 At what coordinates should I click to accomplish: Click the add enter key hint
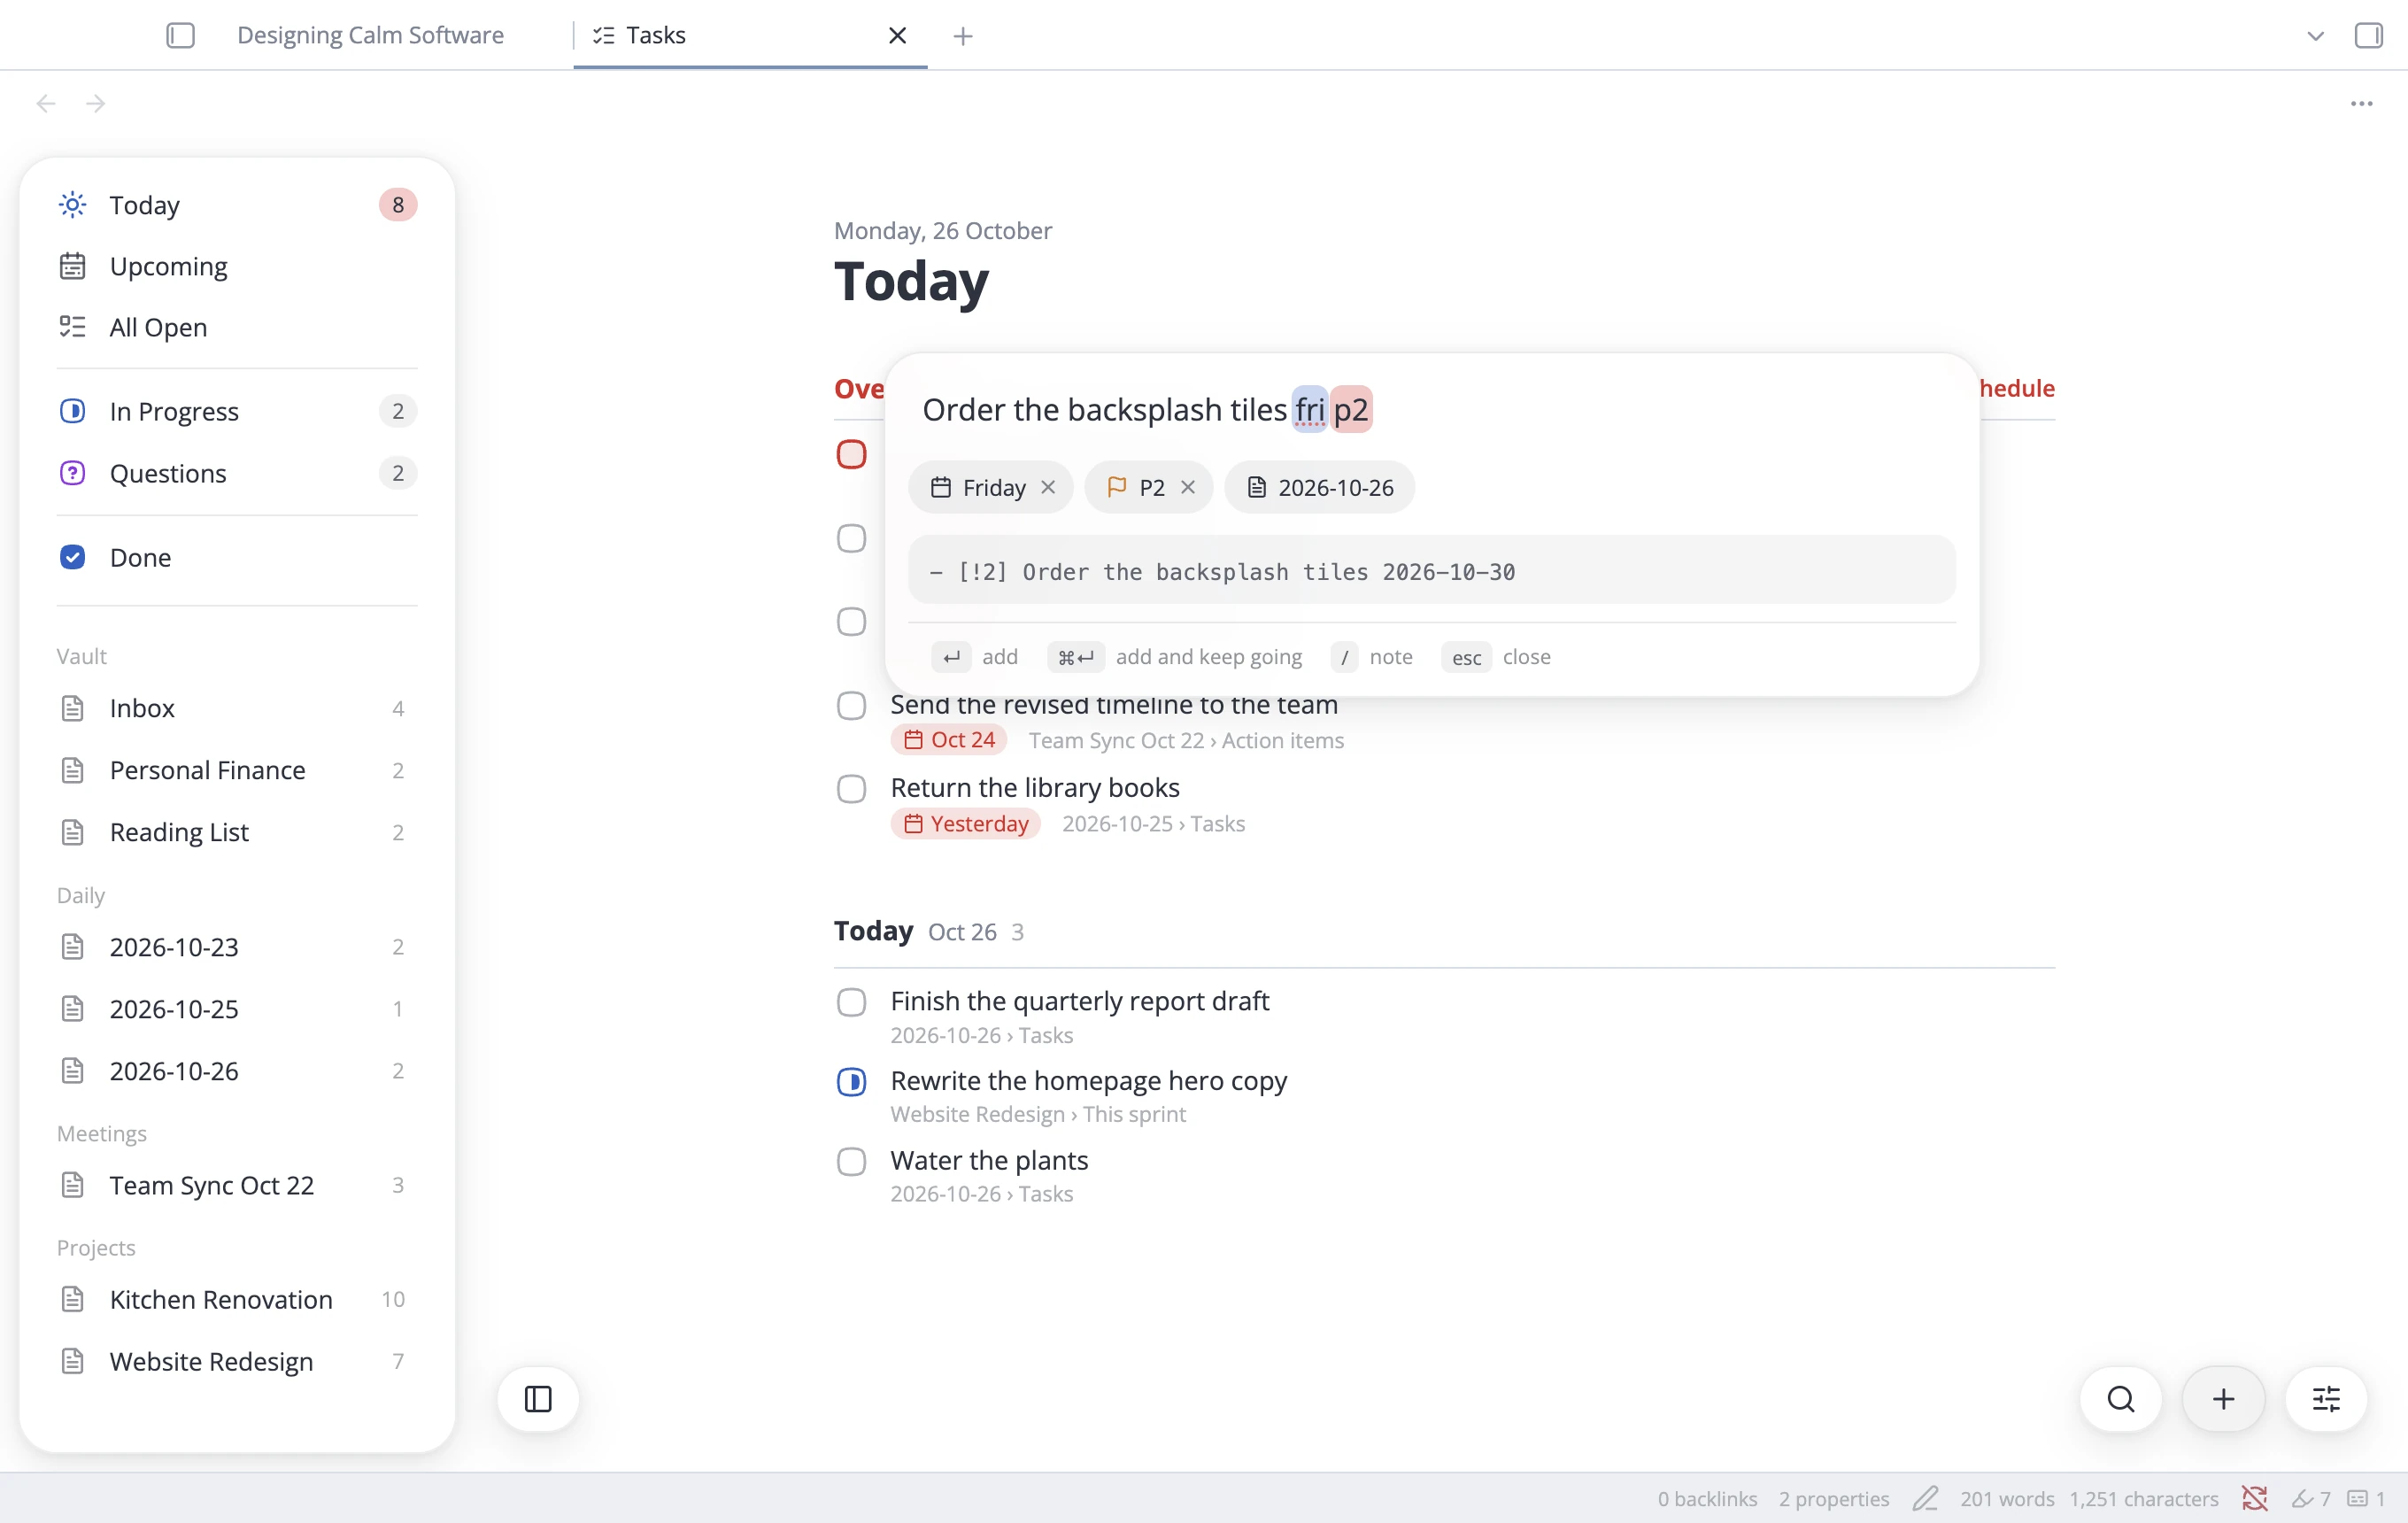(974, 657)
